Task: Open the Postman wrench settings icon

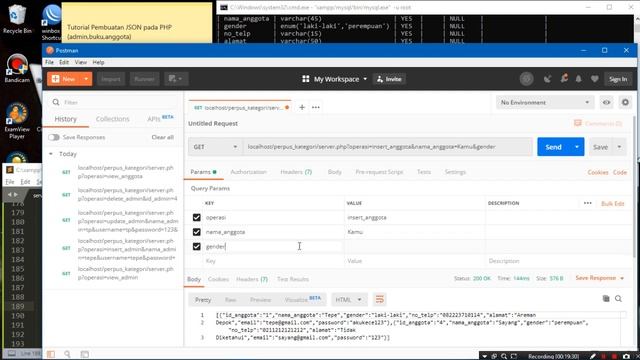Action: [564, 78]
